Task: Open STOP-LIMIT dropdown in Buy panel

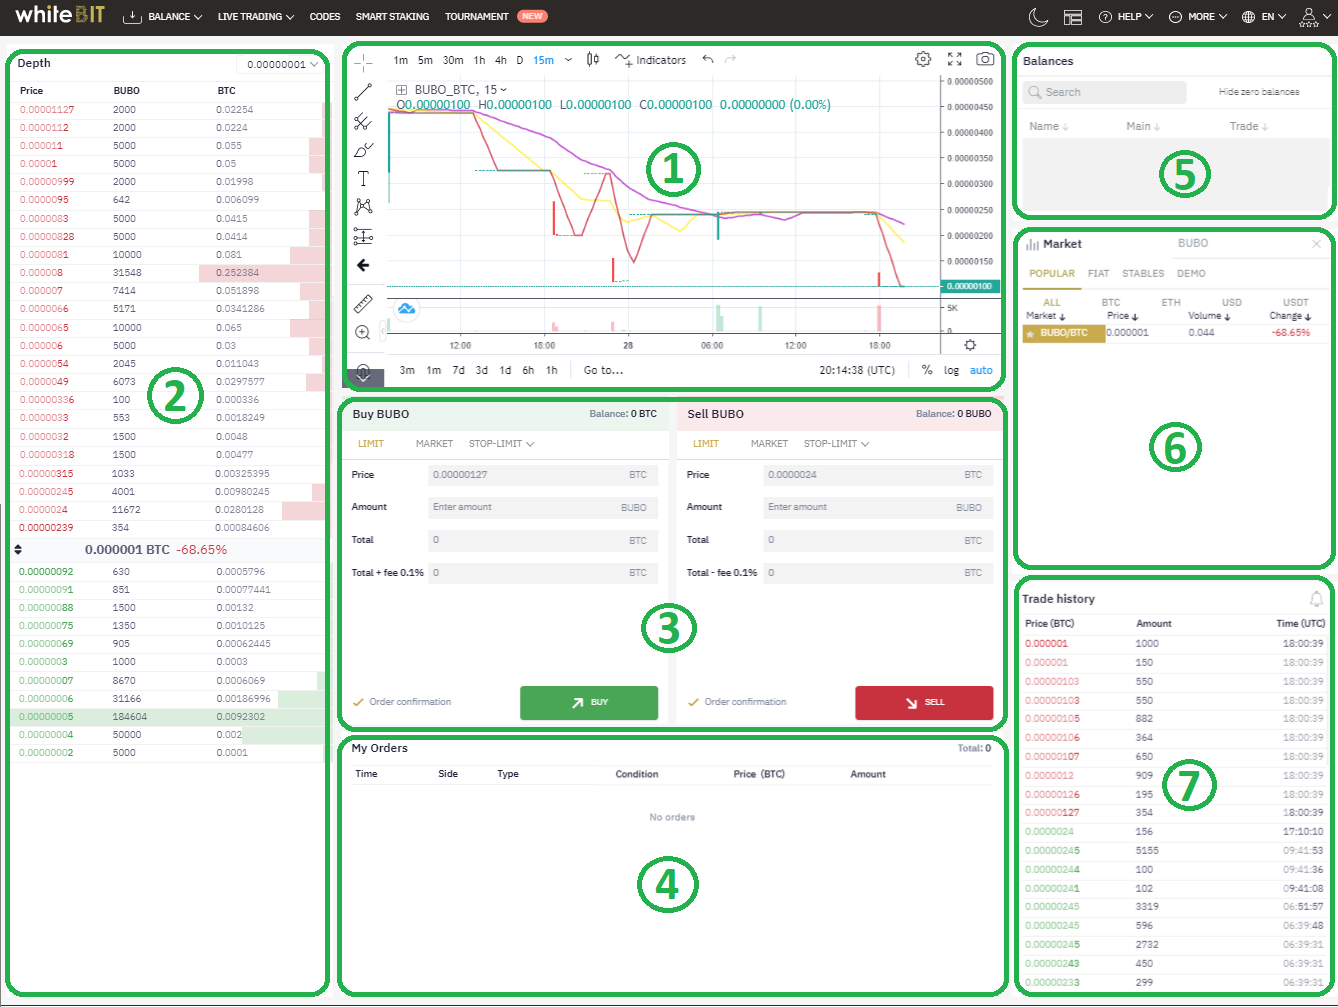Action: point(501,443)
